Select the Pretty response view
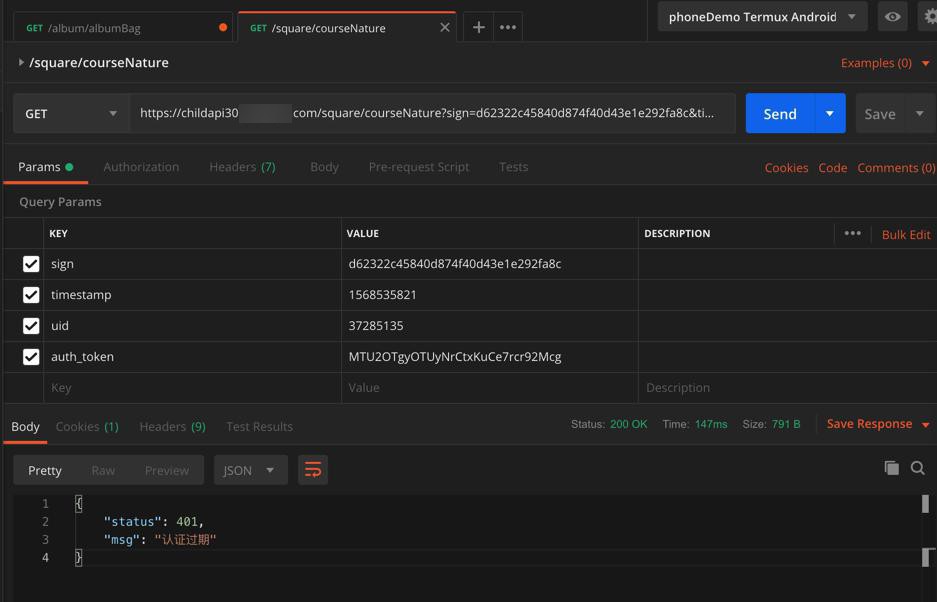The height and width of the screenshot is (602, 937). coord(45,470)
